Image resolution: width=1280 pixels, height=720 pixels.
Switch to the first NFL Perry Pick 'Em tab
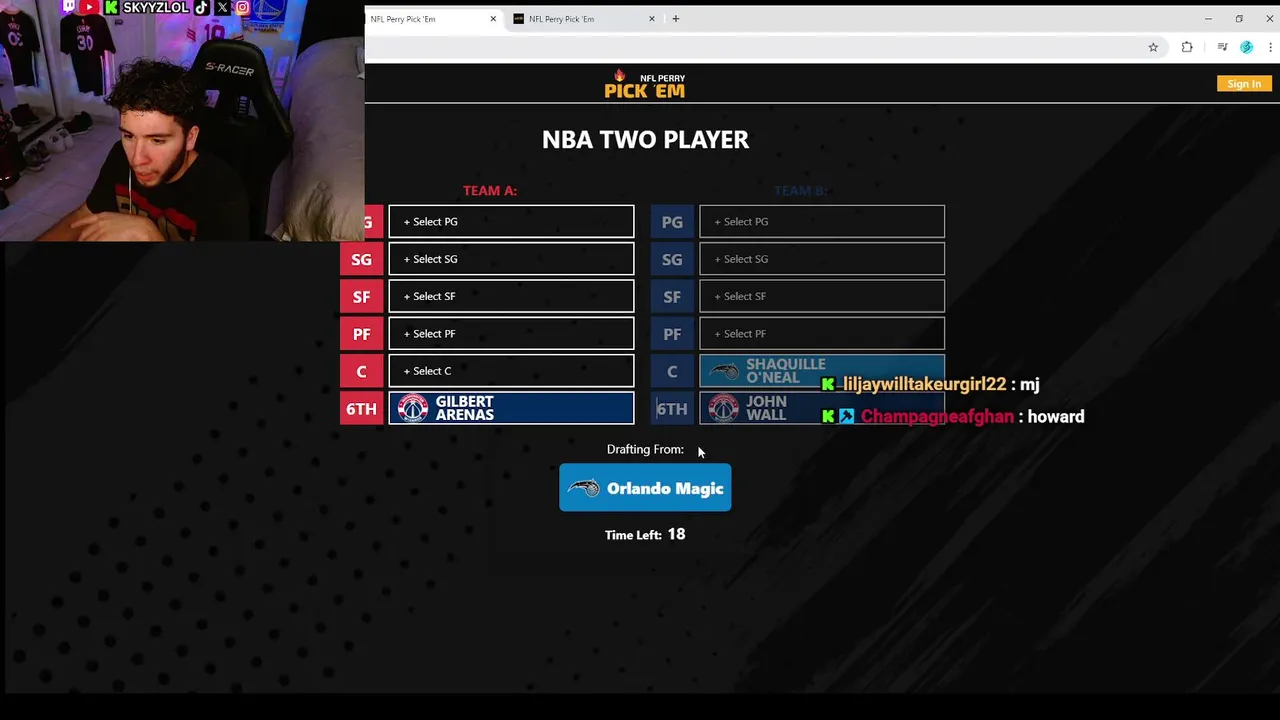tap(428, 19)
